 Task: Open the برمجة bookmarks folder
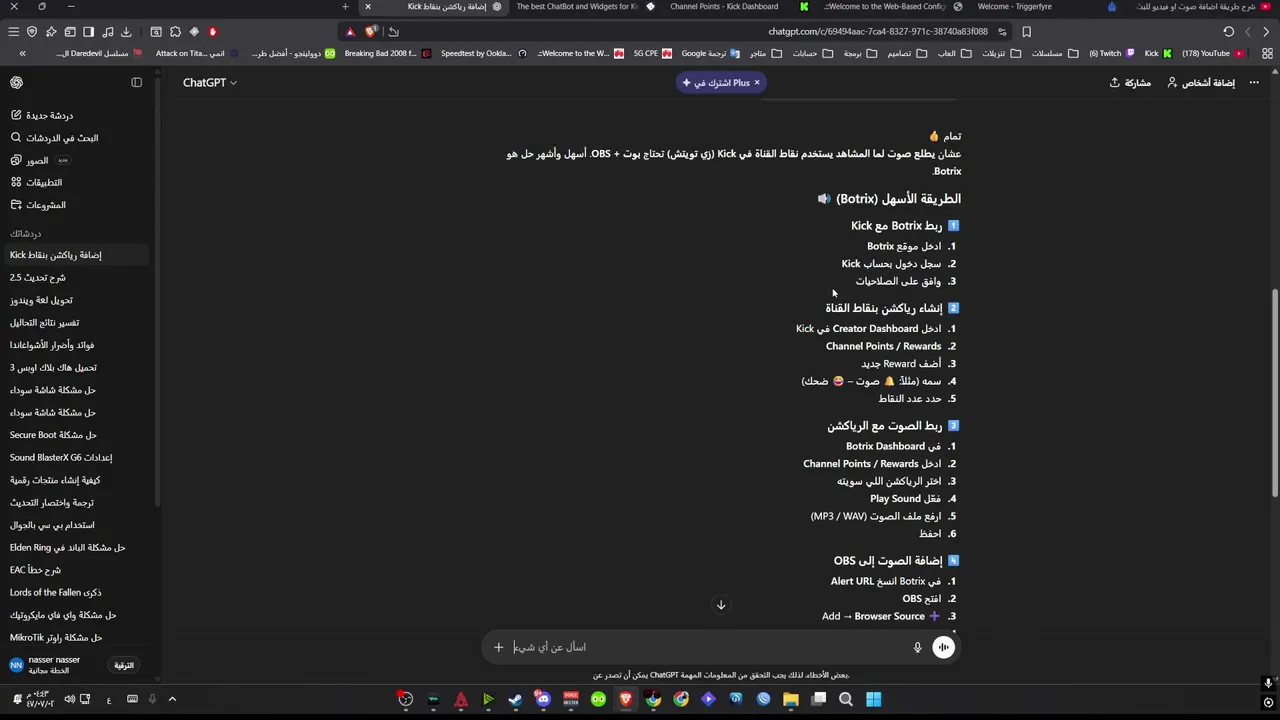click(861, 53)
